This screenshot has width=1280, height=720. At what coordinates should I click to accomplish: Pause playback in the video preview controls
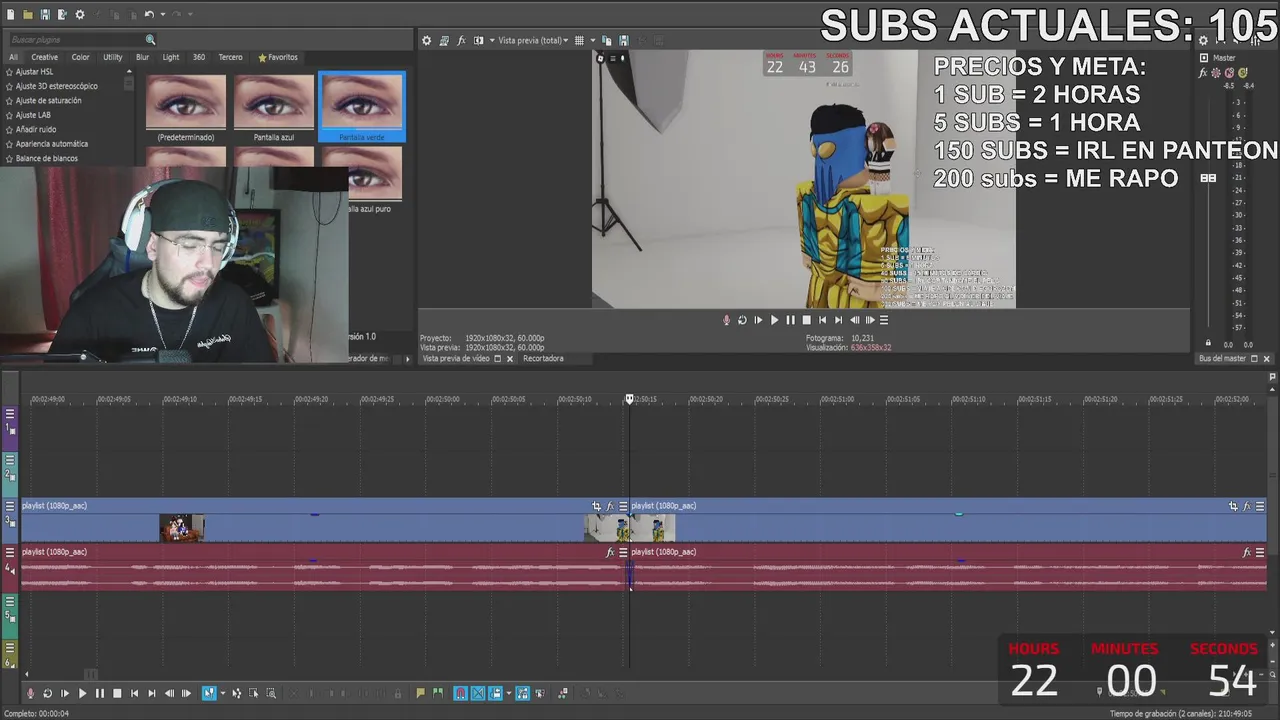[790, 320]
